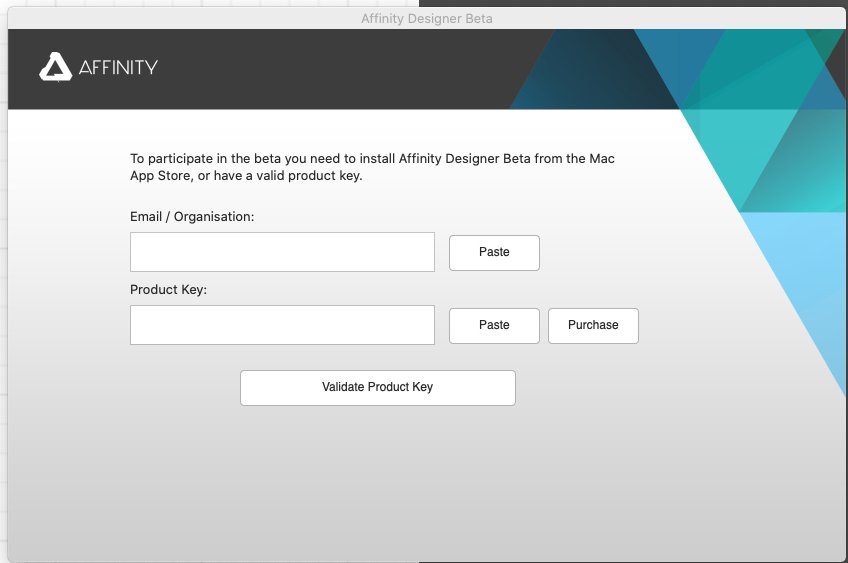Paste the product key from clipboard
The height and width of the screenshot is (563, 848).
[494, 326]
